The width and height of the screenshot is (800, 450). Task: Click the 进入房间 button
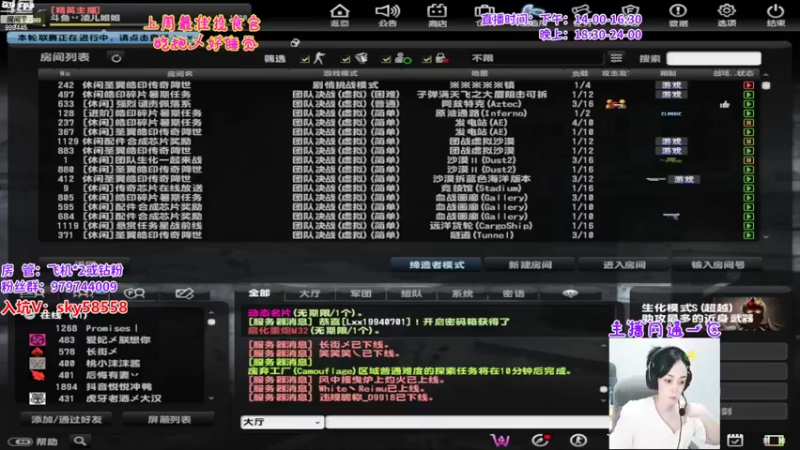[x=624, y=265]
